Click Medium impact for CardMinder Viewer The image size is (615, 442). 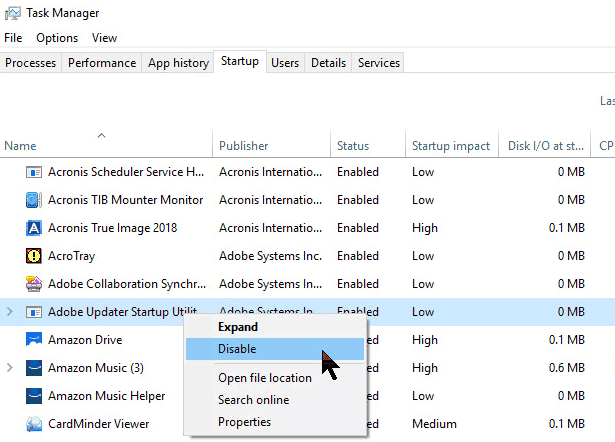pyautogui.click(x=435, y=424)
